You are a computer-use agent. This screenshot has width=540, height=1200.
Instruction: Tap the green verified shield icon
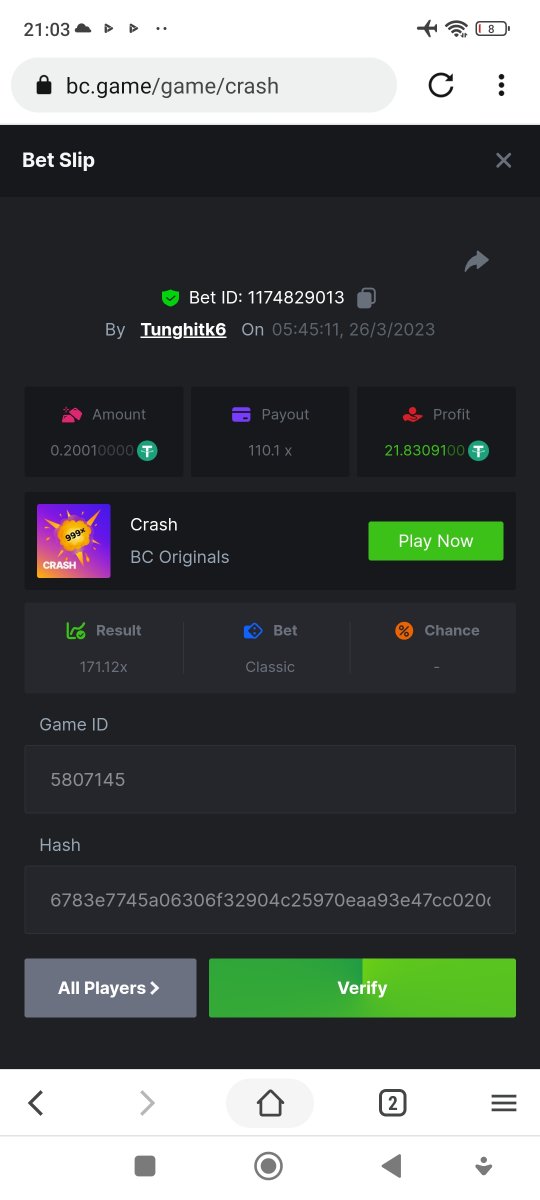tap(170, 298)
